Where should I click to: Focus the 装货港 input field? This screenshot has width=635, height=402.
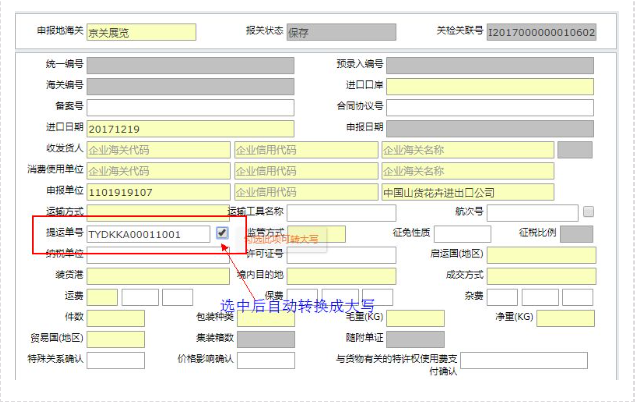tap(158, 277)
